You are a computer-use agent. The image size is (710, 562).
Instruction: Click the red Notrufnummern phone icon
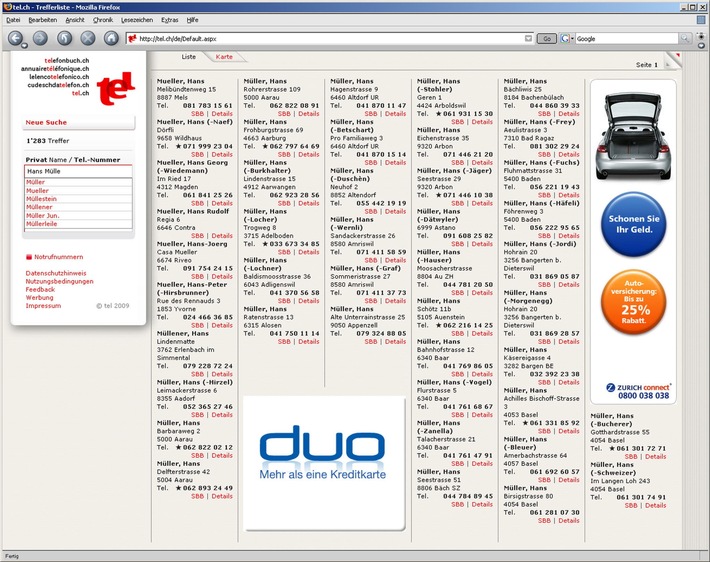(x=29, y=257)
